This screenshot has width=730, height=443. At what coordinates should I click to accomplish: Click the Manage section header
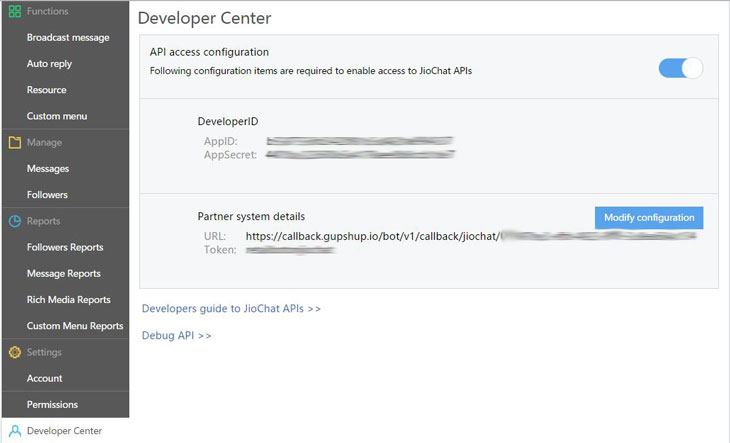(x=44, y=142)
